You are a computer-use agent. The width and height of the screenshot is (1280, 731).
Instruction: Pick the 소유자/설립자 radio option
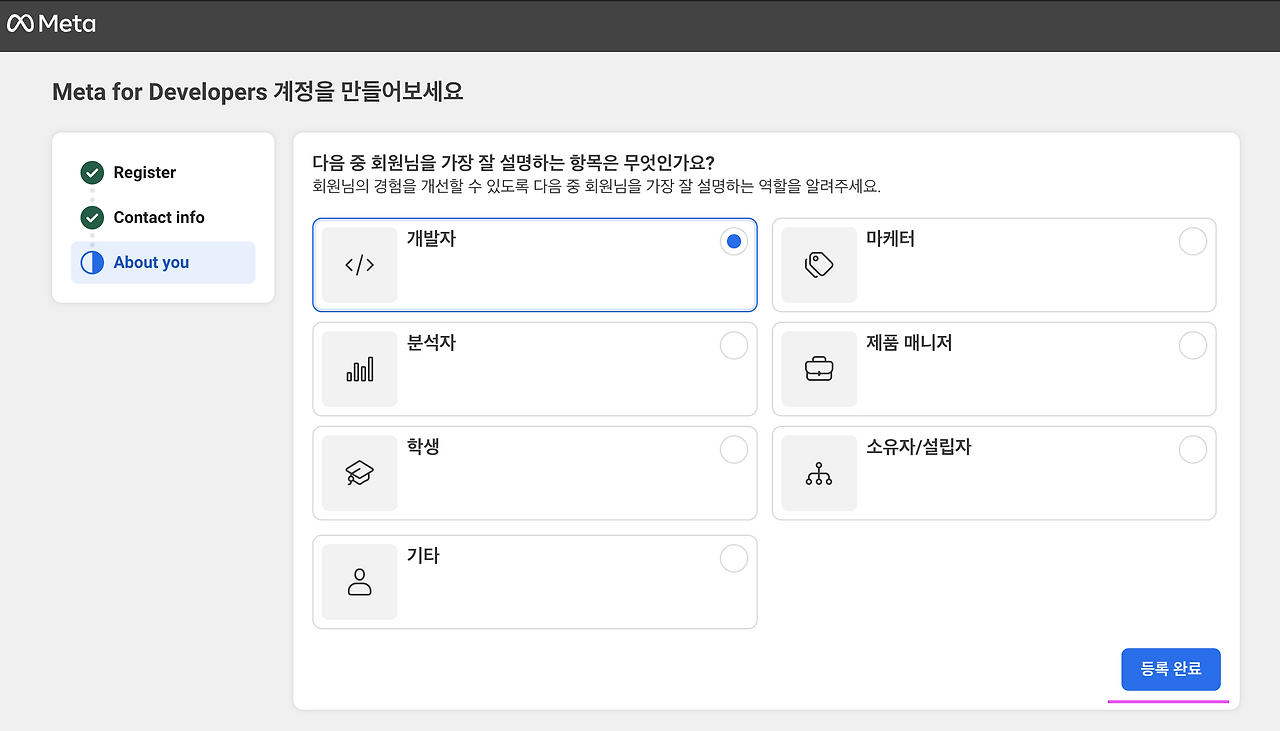(x=1193, y=450)
